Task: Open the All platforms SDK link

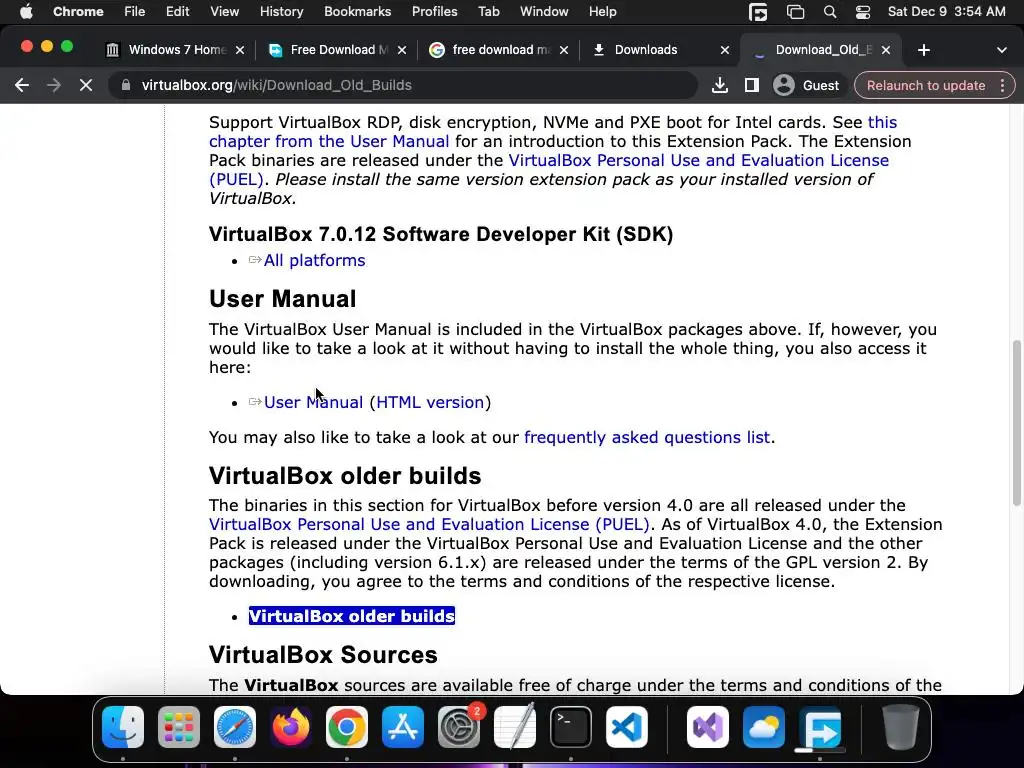Action: pos(314,260)
